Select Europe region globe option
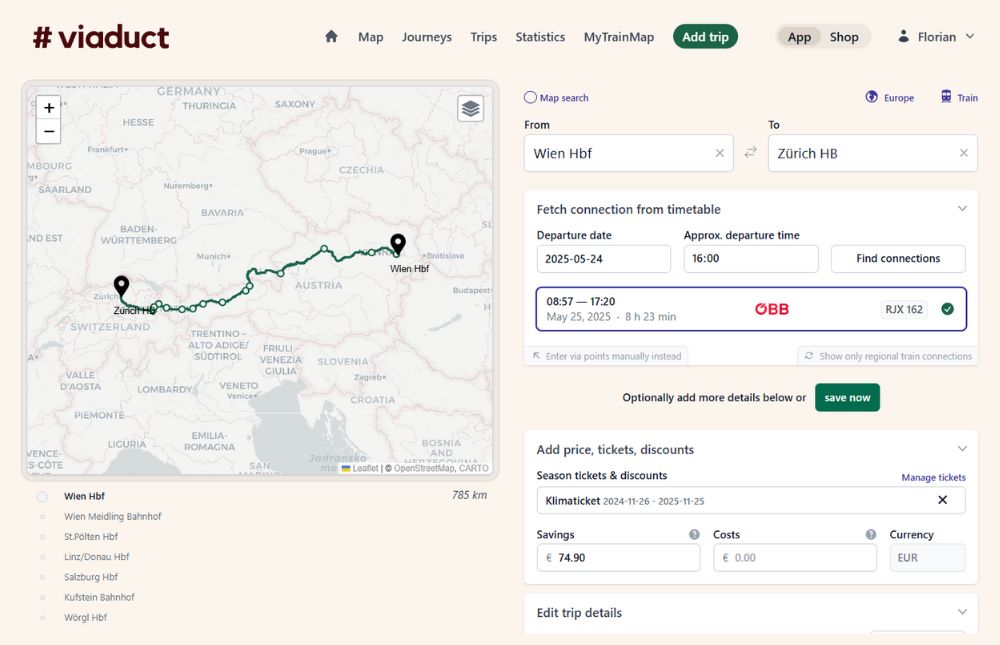 (x=890, y=97)
